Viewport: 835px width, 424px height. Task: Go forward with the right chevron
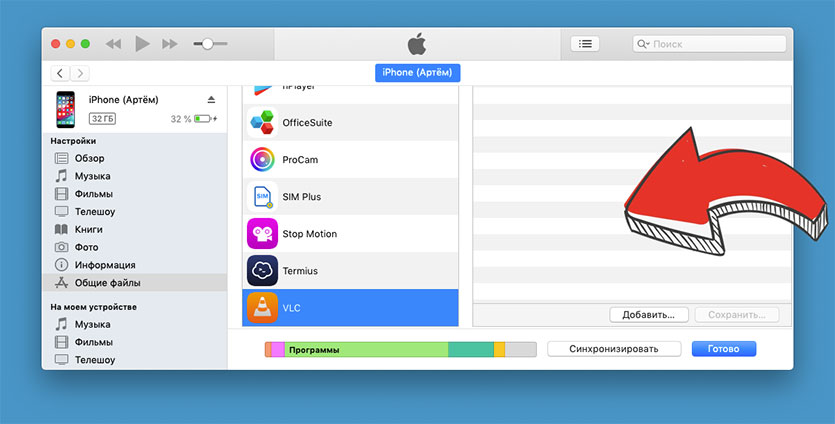80,73
